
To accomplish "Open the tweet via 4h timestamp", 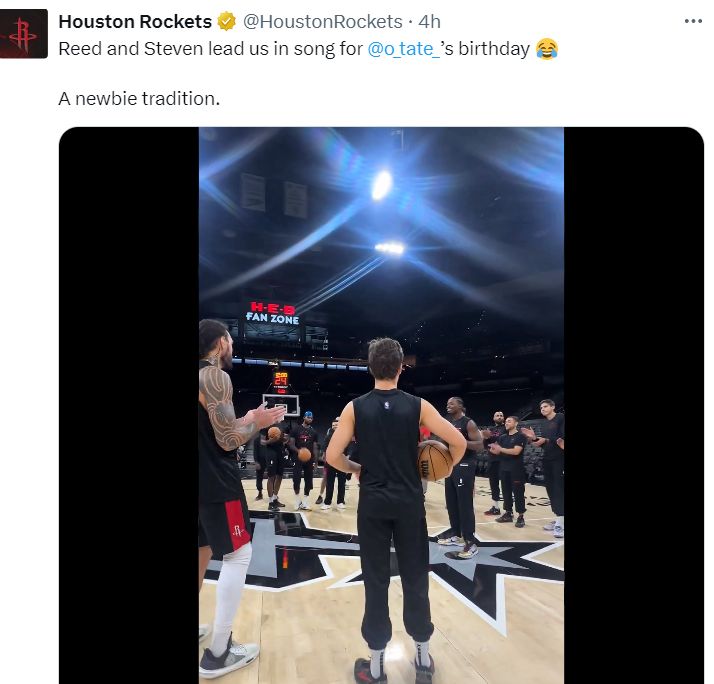I will (429, 22).
